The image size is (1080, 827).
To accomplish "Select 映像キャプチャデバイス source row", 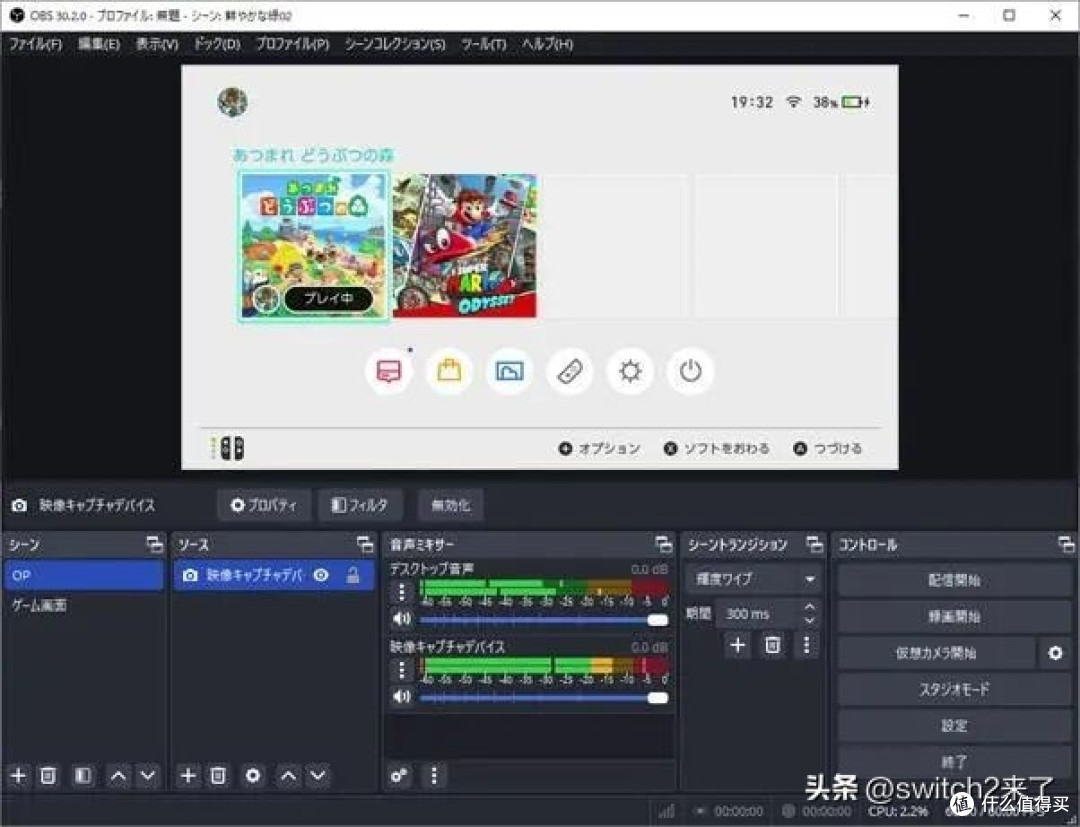I will pyautogui.click(x=273, y=575).
